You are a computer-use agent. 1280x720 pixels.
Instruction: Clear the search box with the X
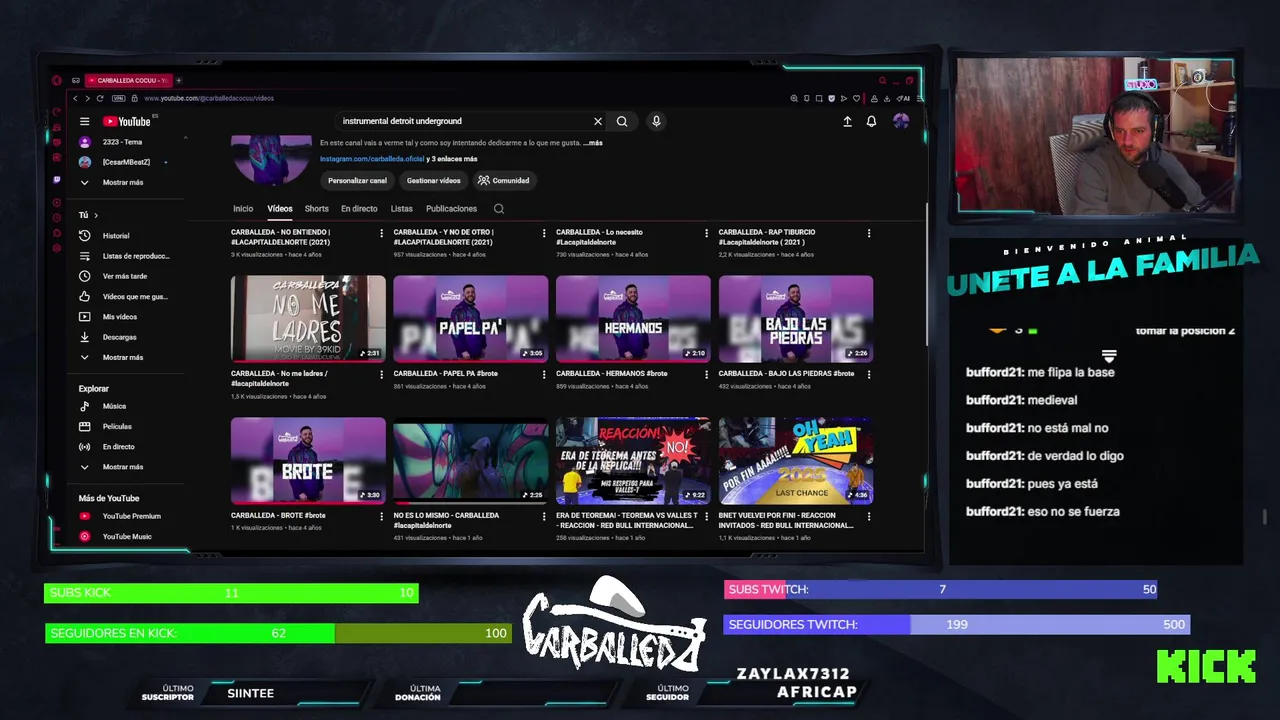click(598, 121)
